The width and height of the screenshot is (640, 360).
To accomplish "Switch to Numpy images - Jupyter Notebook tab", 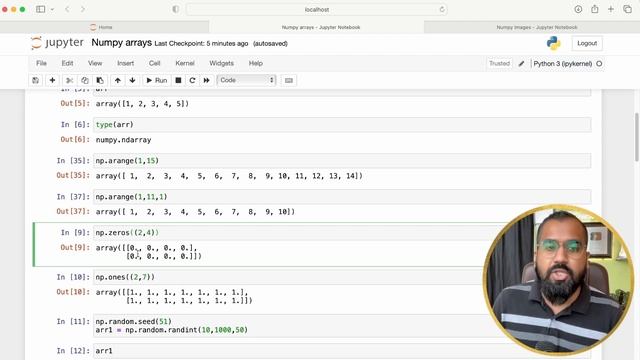I will pos(537,27).
